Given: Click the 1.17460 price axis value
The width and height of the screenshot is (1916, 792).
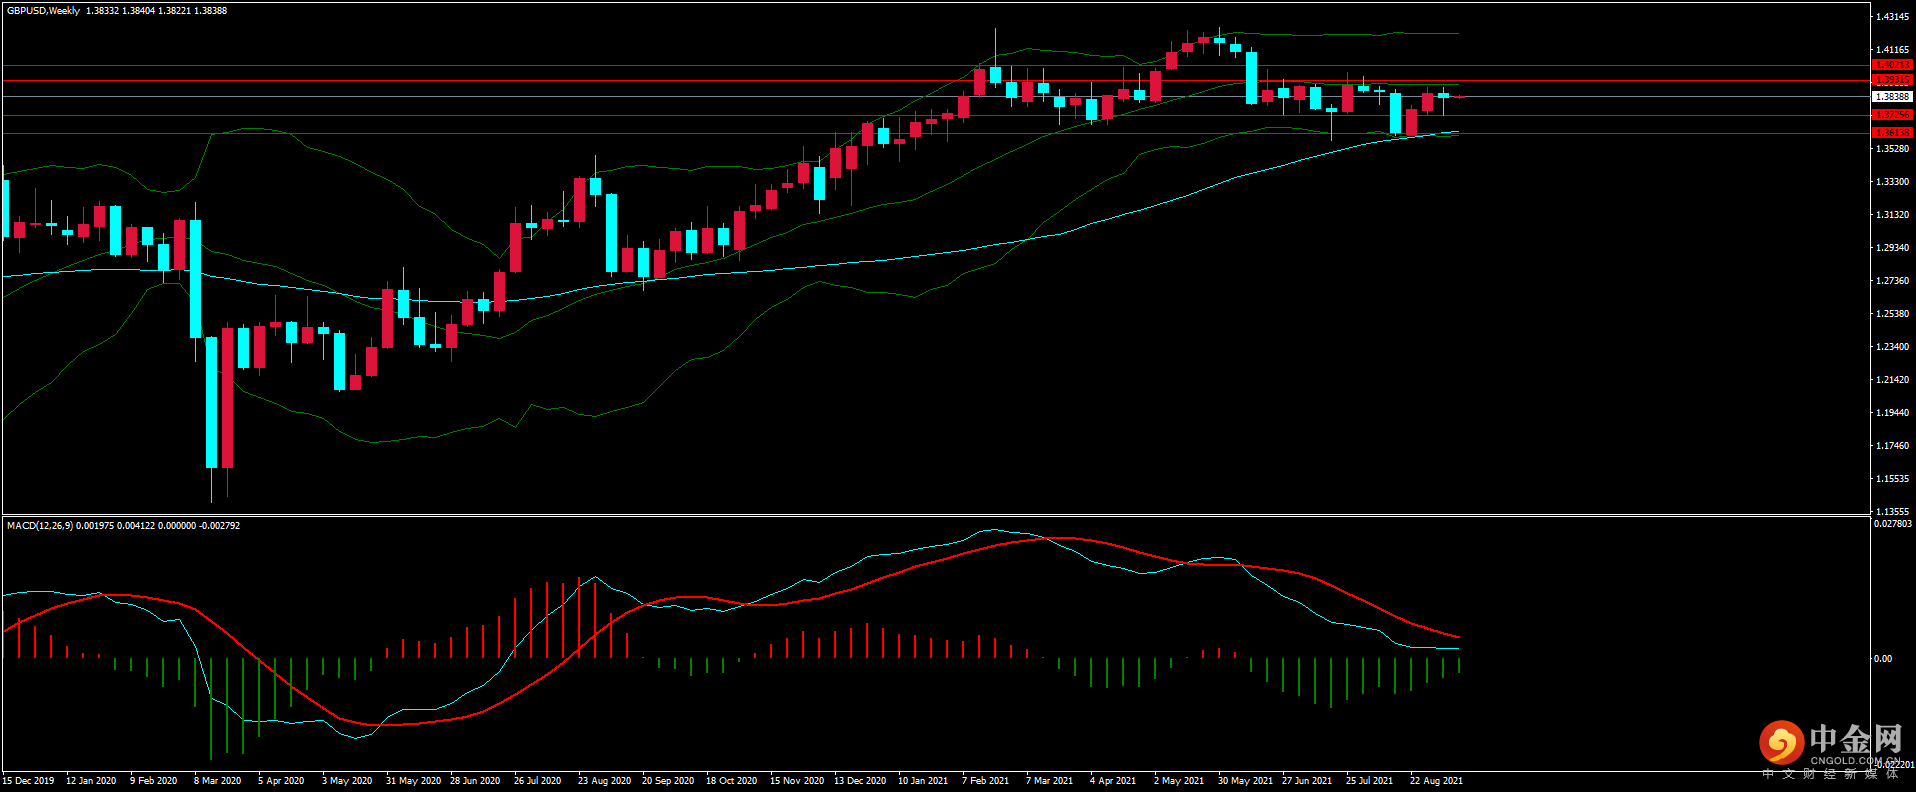Looking at the screenshot, I should [x=1892, y=446].
